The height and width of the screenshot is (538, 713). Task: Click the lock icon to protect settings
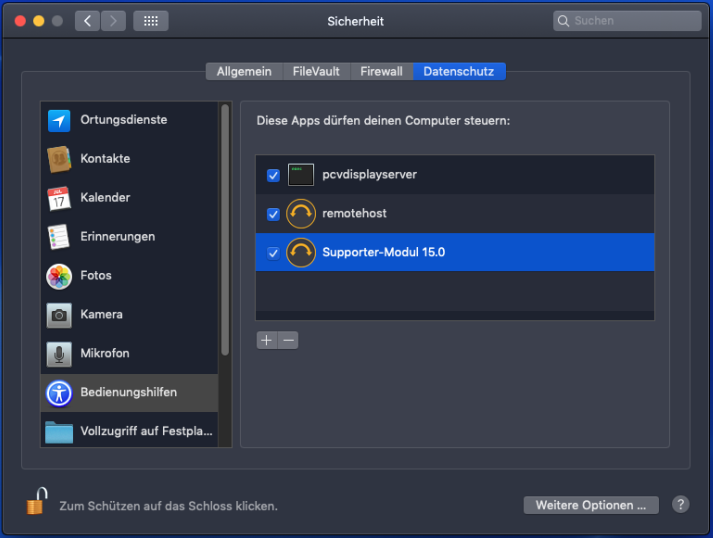coord(36,501)
